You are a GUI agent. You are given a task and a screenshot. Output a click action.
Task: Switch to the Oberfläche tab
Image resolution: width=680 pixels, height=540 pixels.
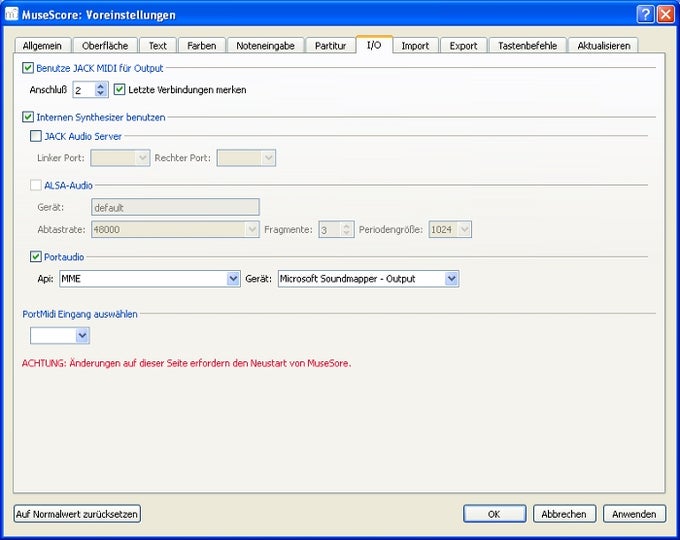[x=105, y=46]
